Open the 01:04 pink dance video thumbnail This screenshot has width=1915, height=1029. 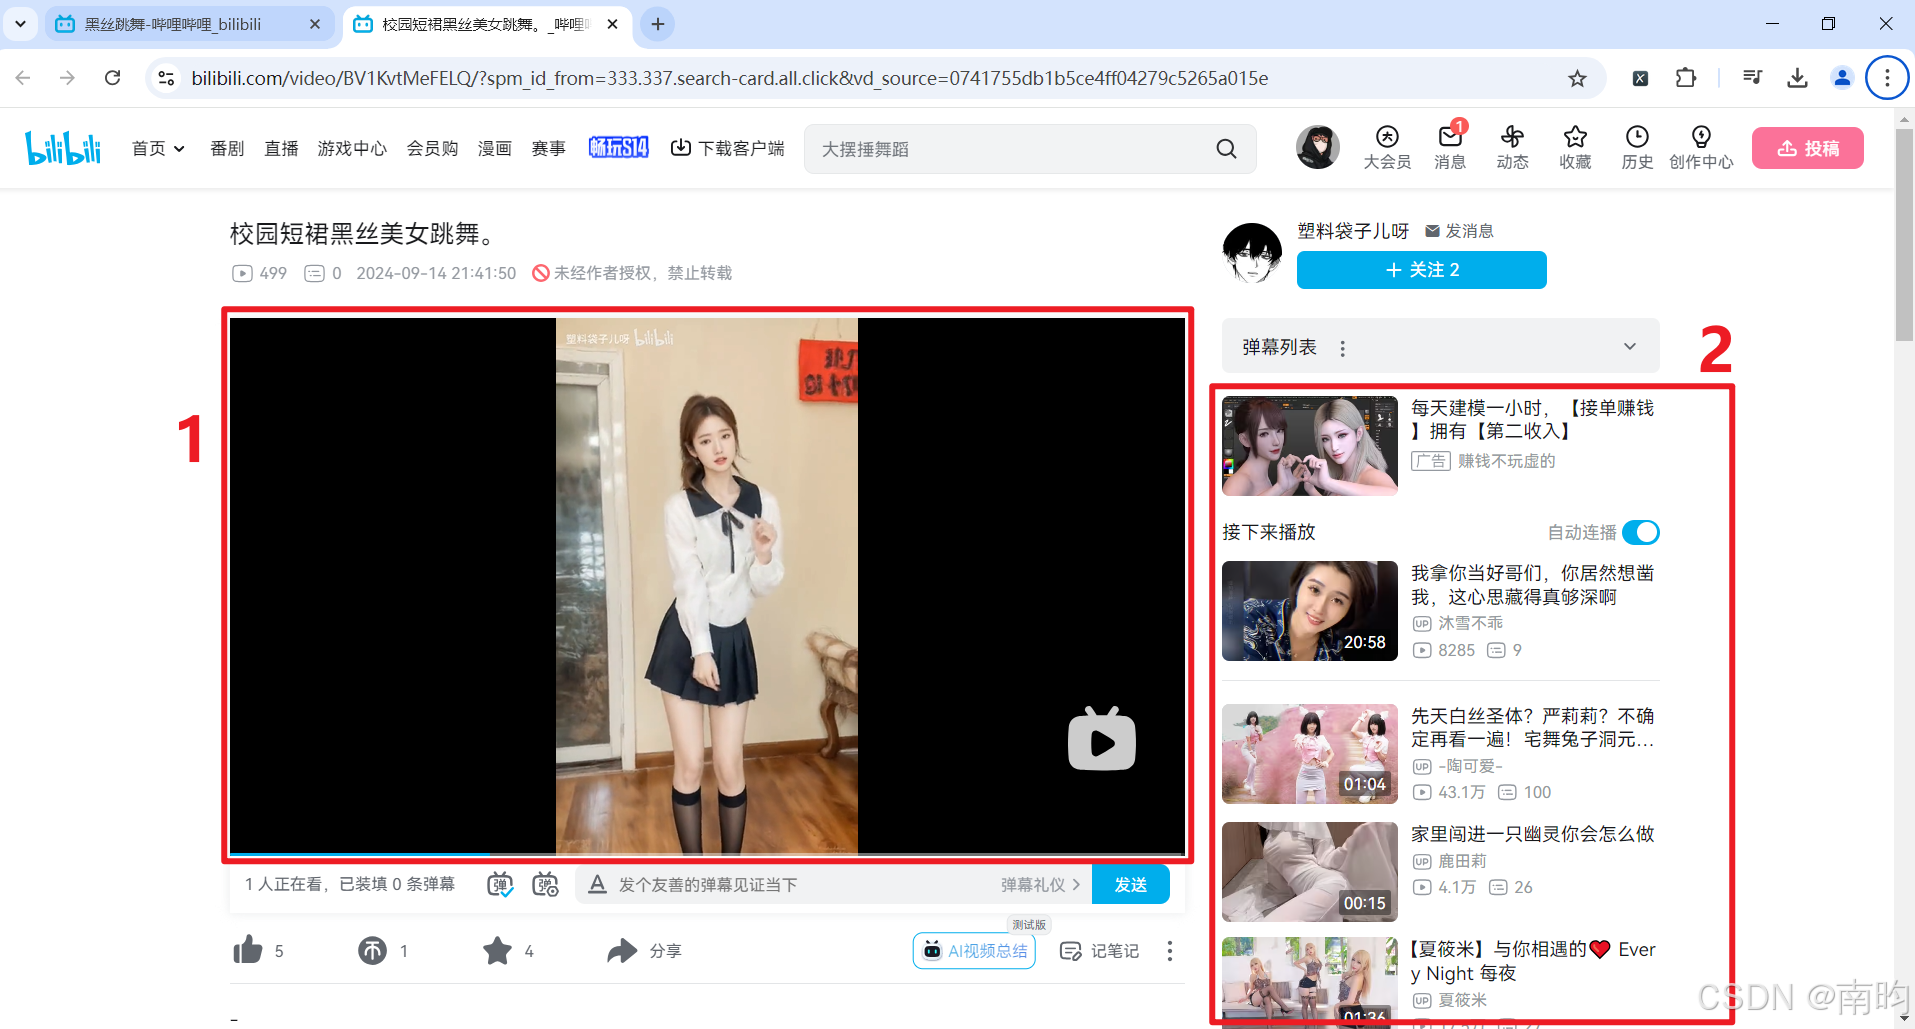(1309, 754)
